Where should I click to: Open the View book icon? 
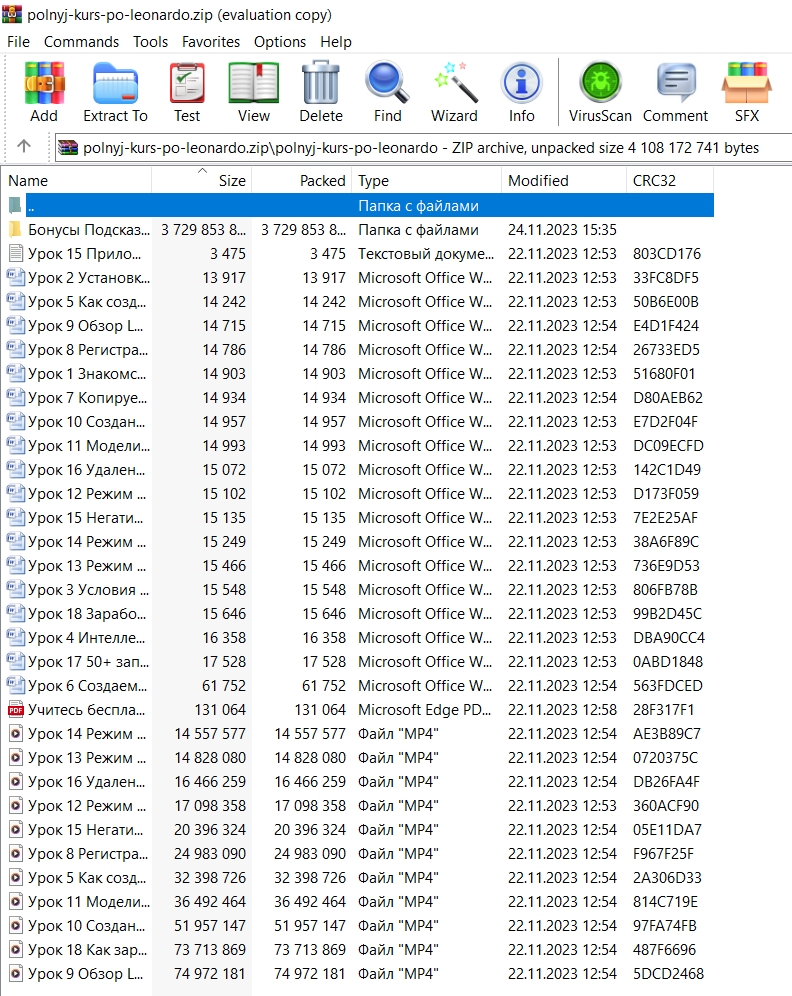(x=253, y=83)
